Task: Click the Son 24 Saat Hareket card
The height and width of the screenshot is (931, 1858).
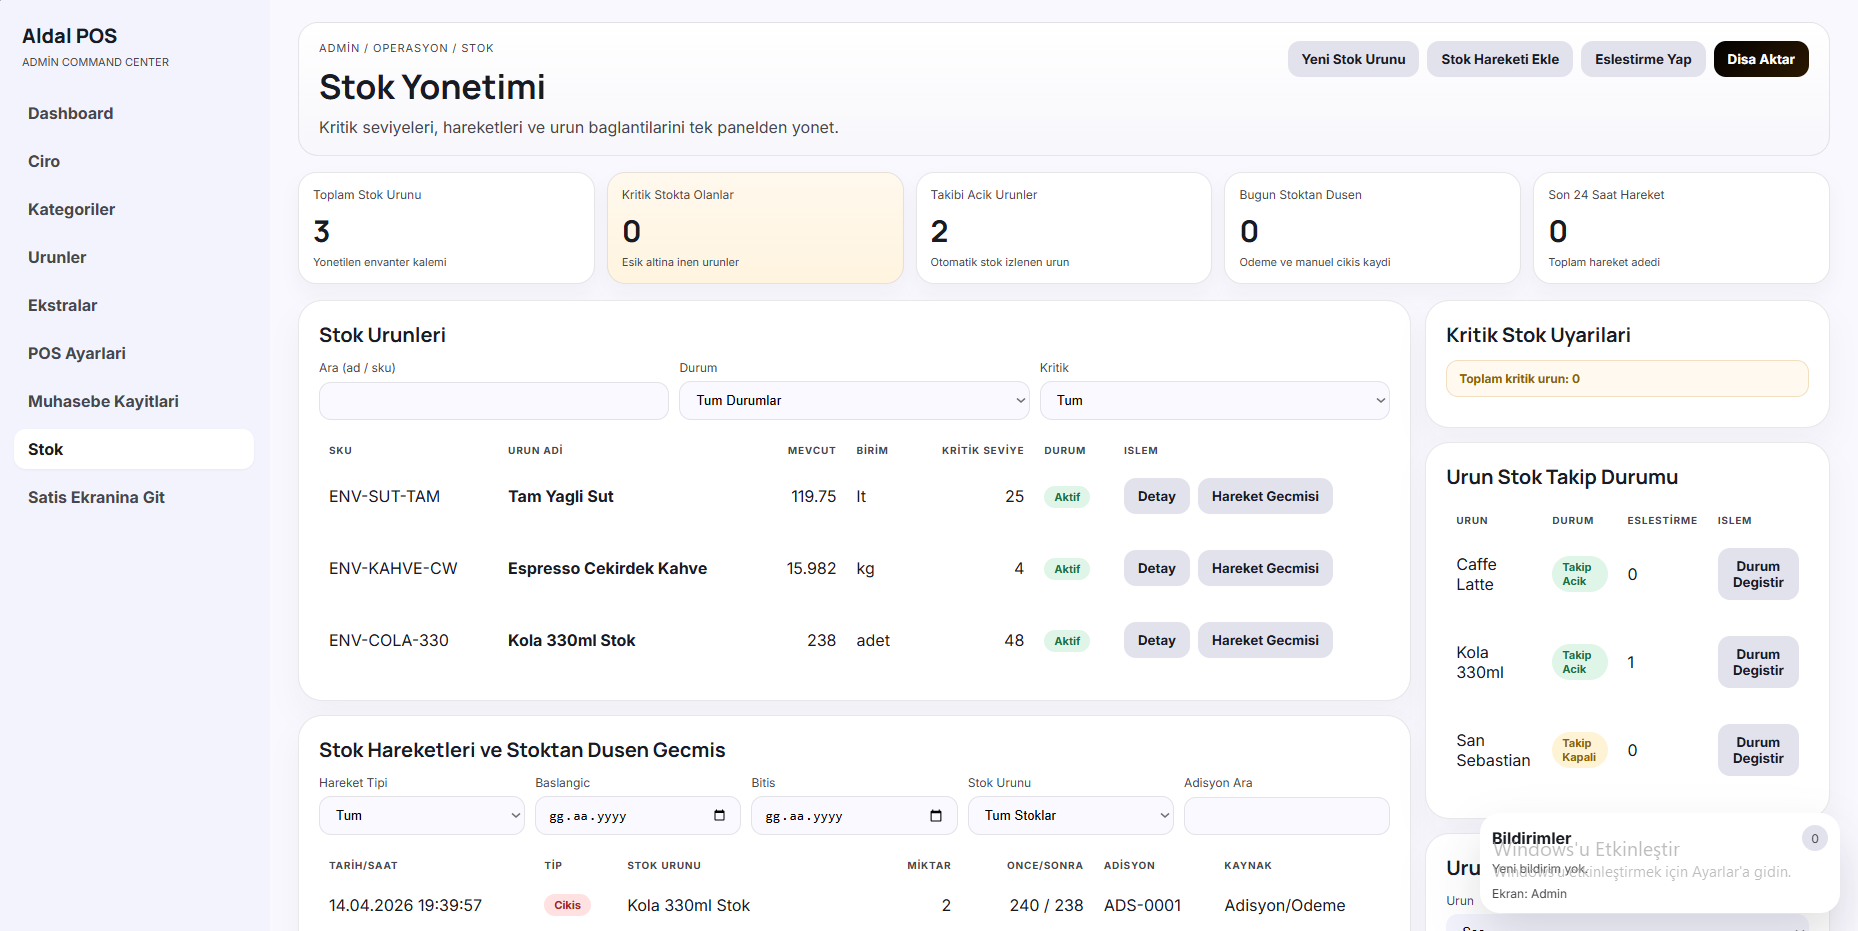Action: click(x=1681, y=228)
